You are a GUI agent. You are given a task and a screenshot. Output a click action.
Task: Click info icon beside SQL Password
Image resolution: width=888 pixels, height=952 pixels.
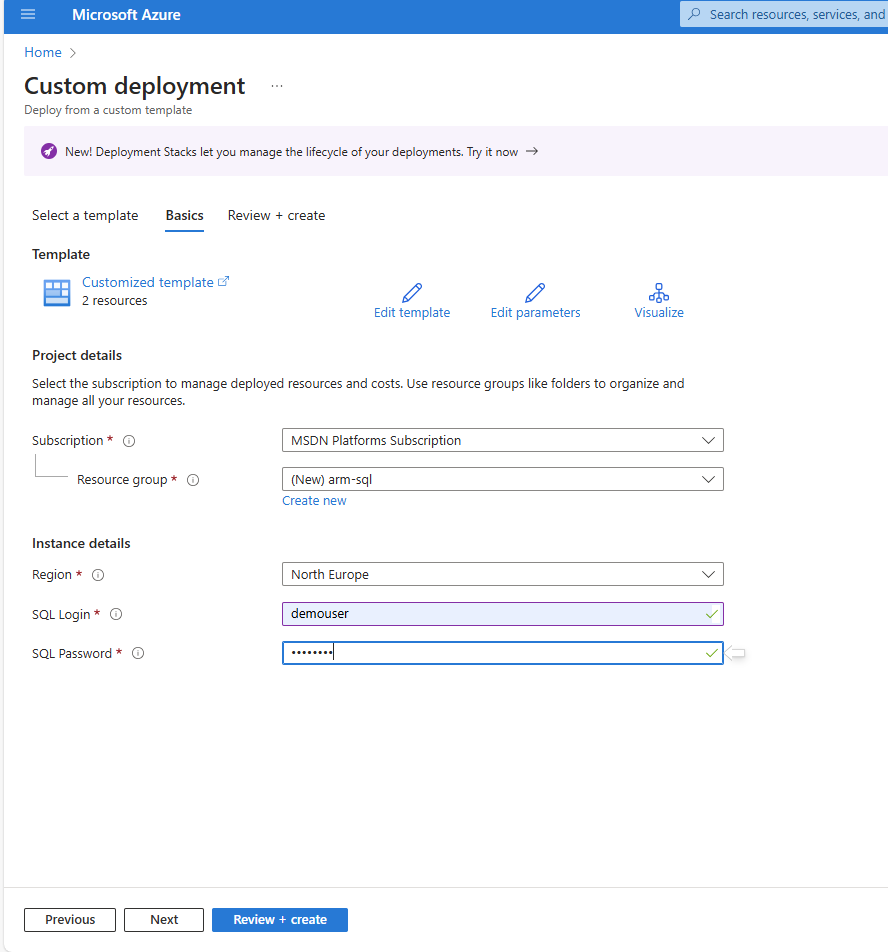(138, 654)
